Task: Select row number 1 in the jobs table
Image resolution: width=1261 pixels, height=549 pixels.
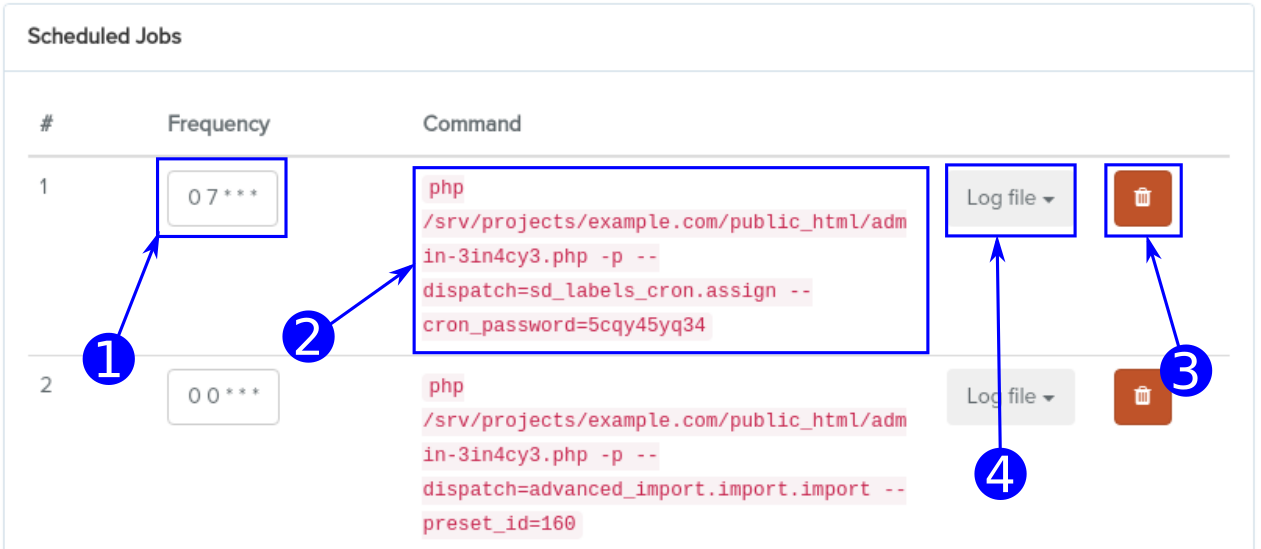Action: [x=44, y=186]
